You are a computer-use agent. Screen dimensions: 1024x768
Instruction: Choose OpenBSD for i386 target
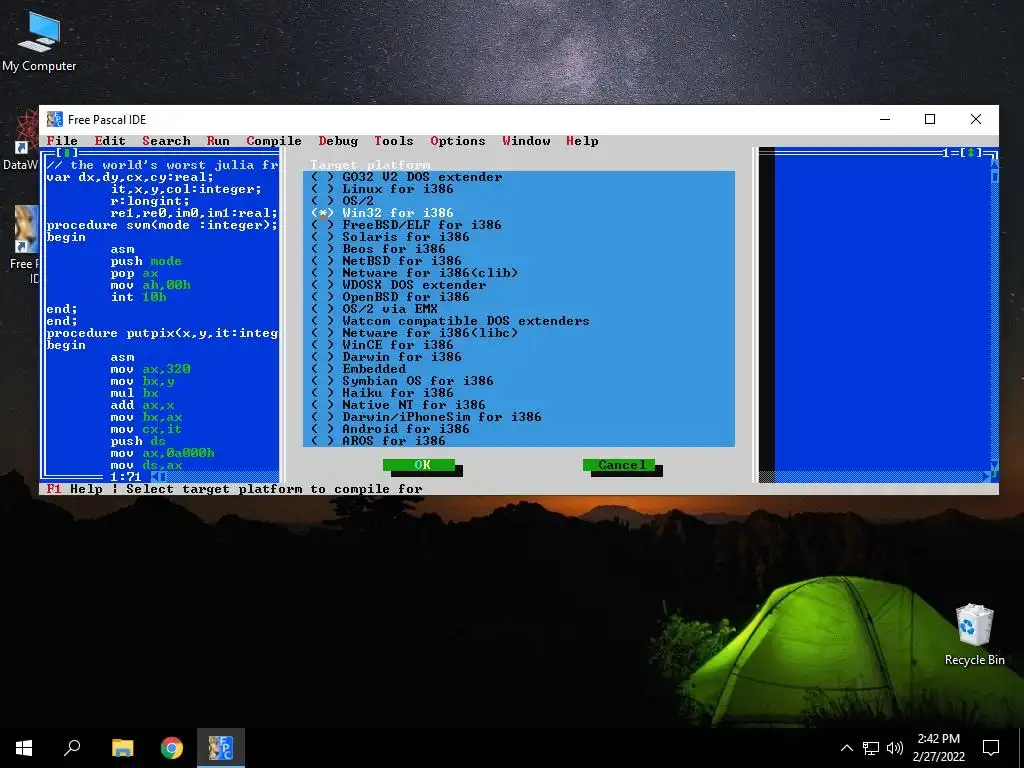pyautogui.click(x=390, y=296)
